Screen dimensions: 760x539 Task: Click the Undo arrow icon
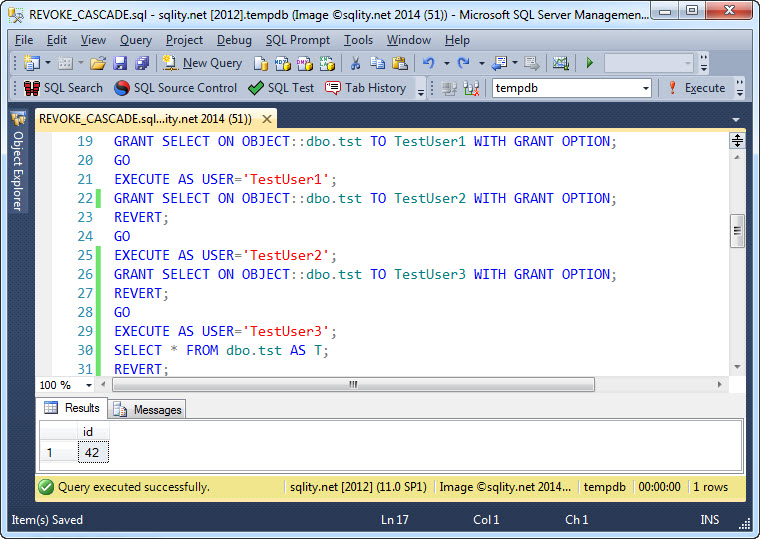pos(428,63)
